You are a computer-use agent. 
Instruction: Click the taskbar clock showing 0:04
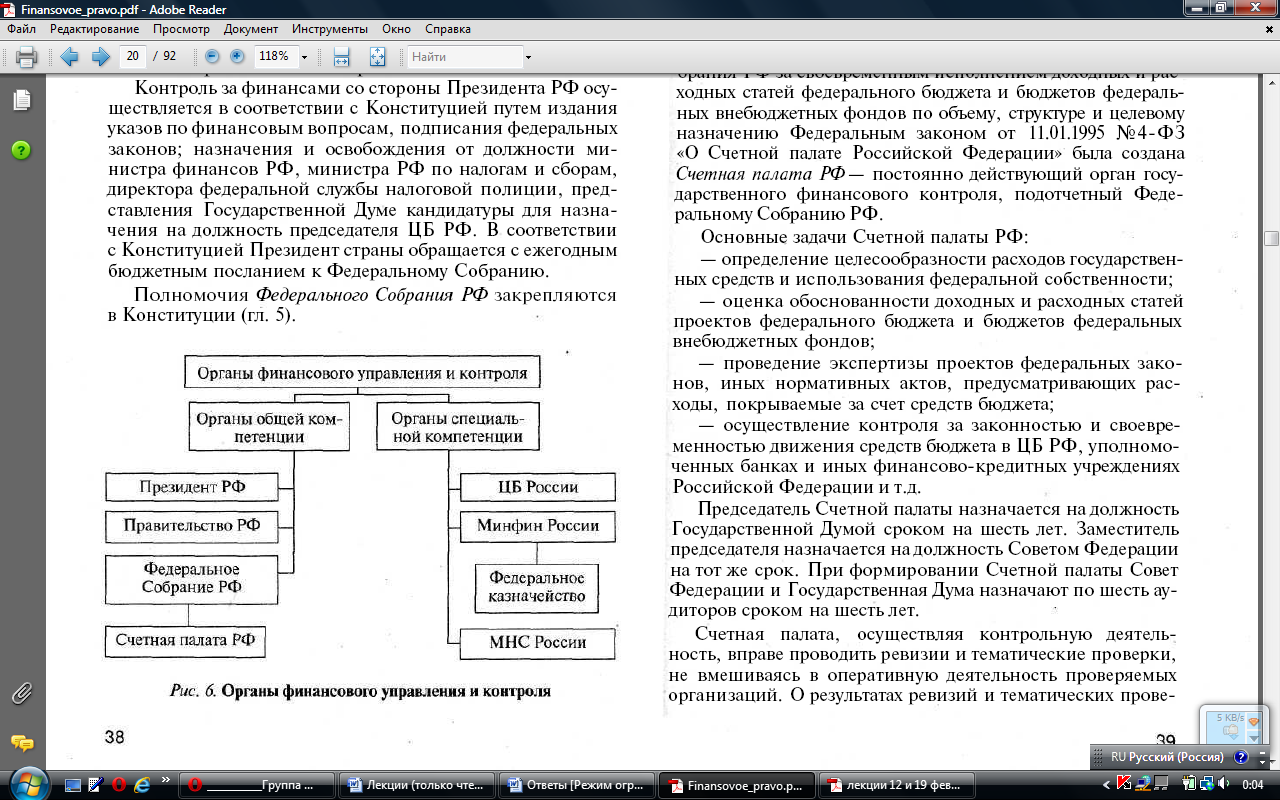point(1252,785)
